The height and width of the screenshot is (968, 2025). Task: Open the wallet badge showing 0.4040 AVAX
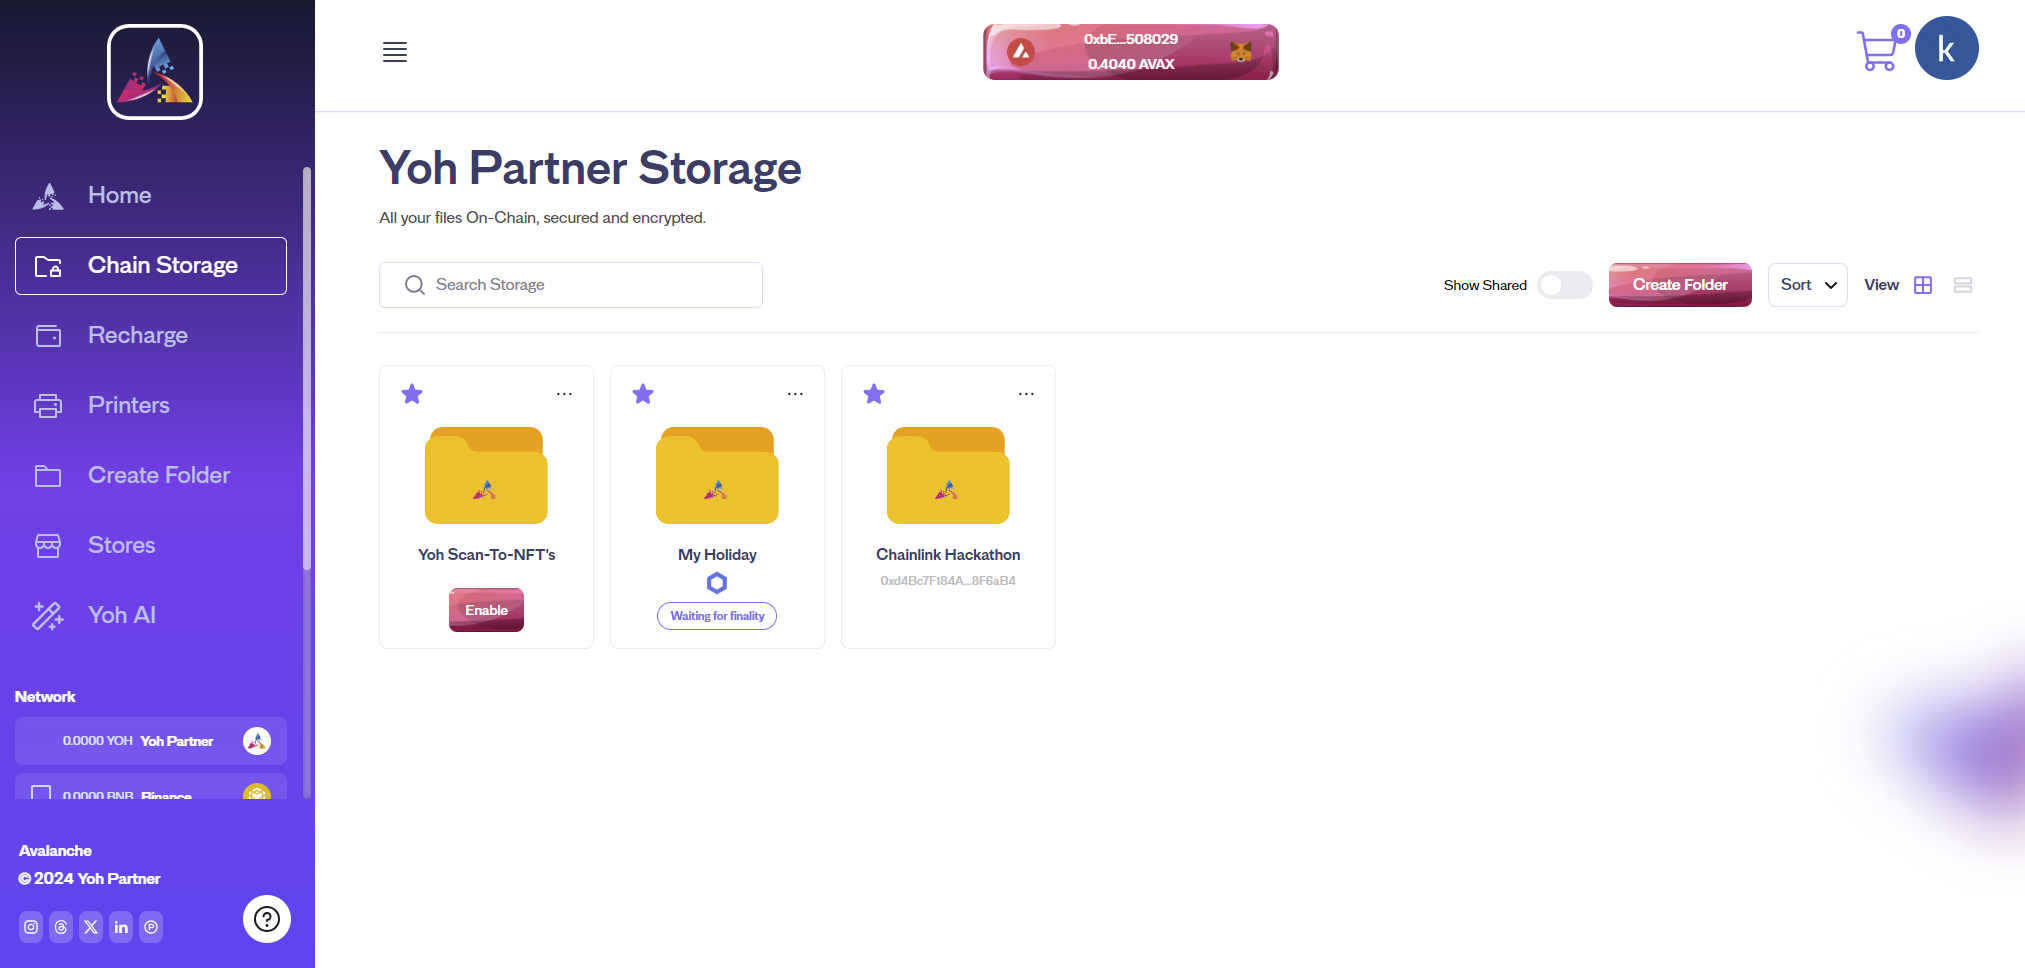(1131, 52)
